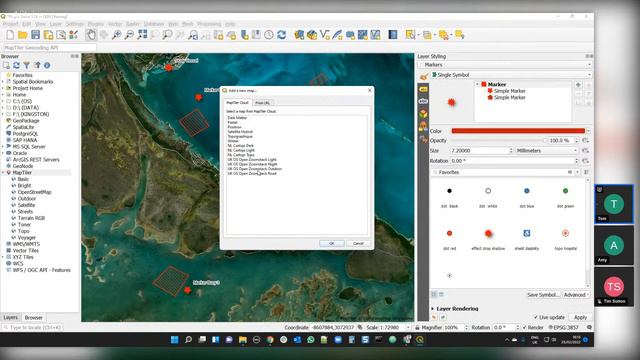Click the Zoom Last icon

pyautogui.click(x=193, y=35)
